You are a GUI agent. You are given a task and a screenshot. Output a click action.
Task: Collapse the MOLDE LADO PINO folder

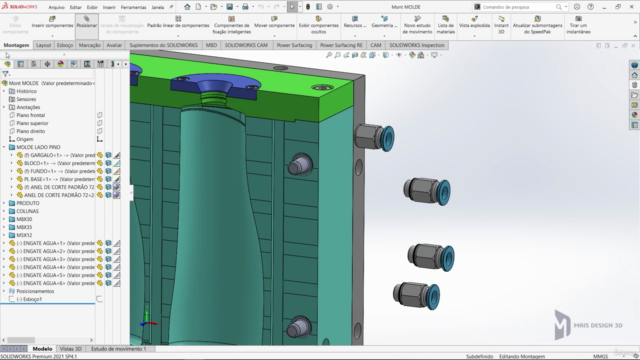(x=4, y=147)
